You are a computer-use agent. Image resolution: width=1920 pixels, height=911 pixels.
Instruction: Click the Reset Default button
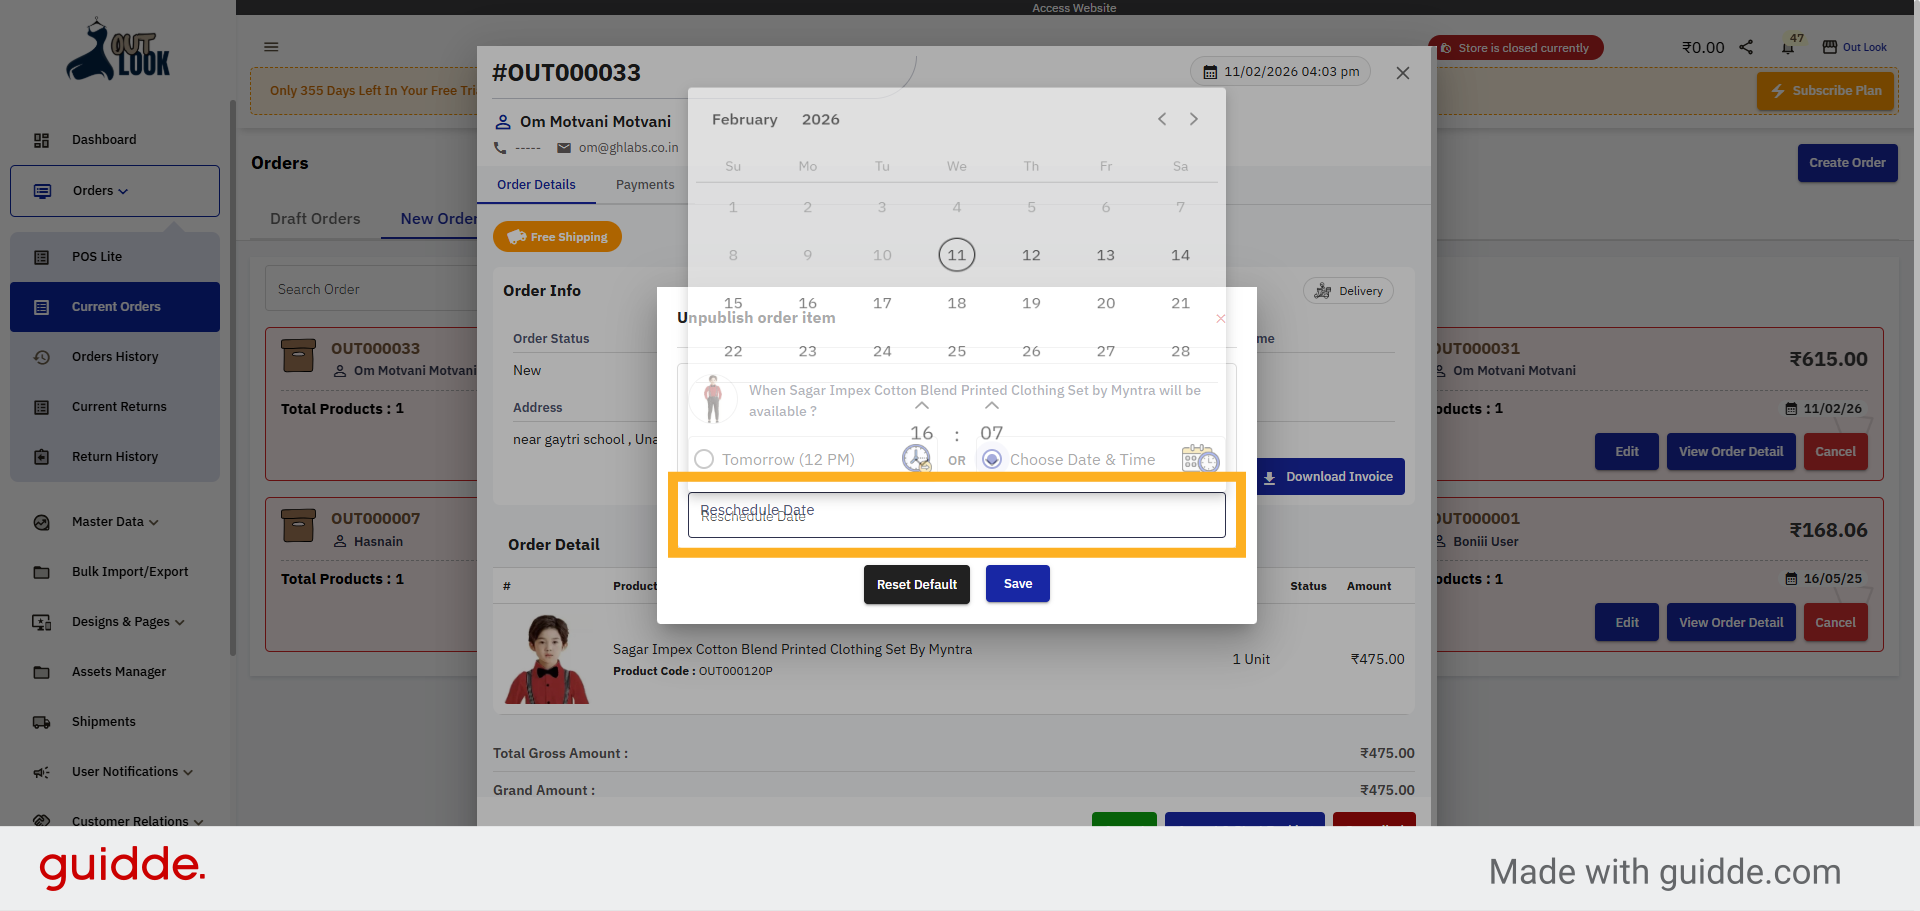(x=917, y=585)
